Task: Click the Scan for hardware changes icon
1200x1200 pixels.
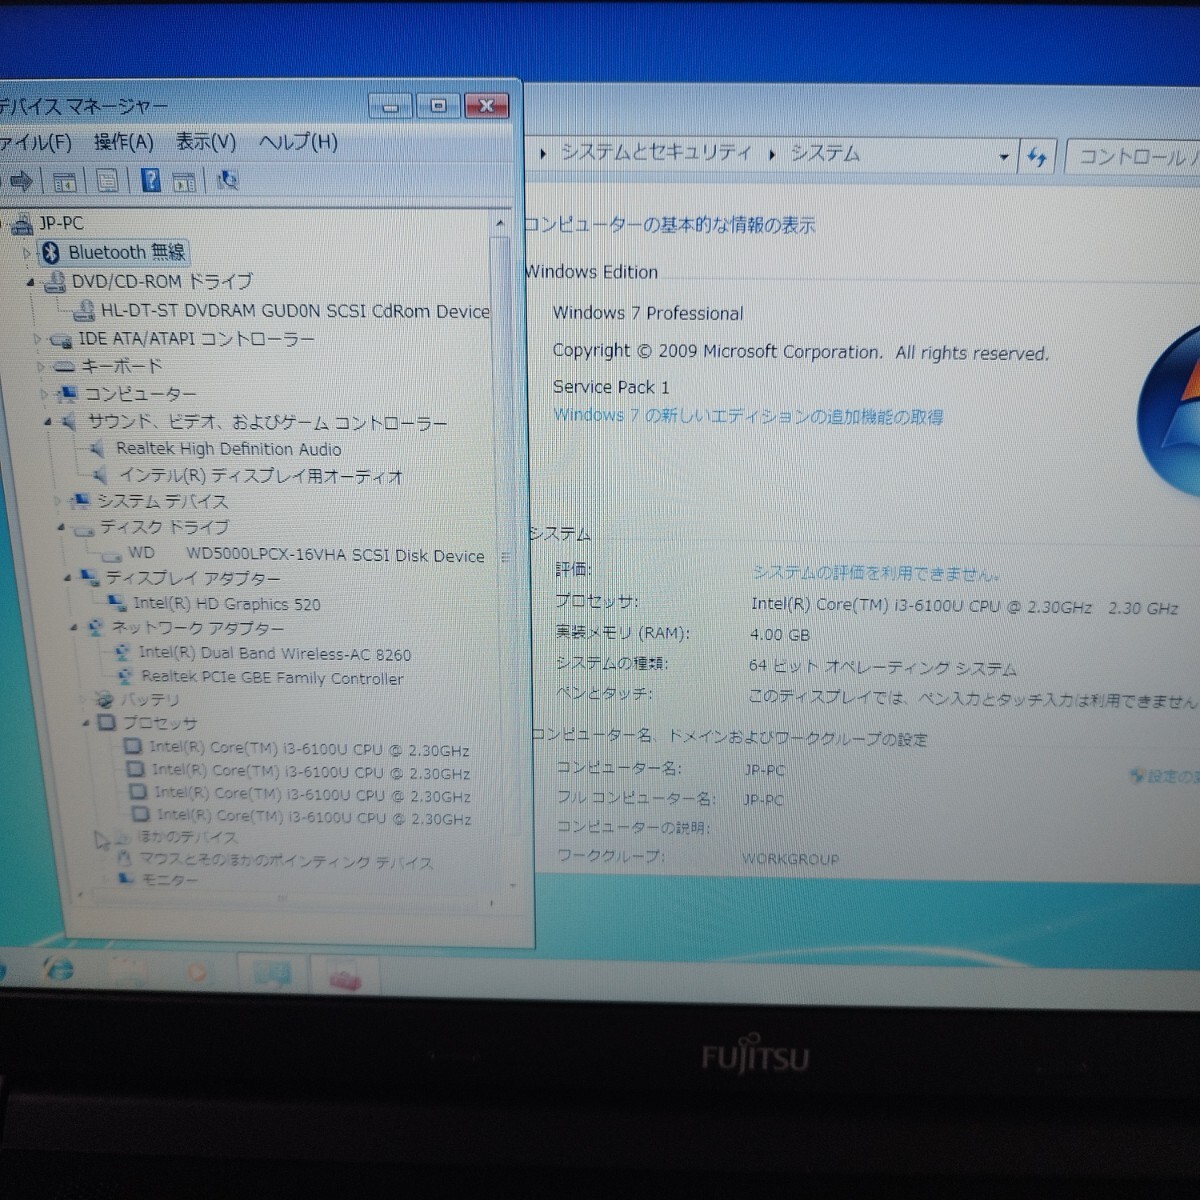Action: click(x=227, y=181)
